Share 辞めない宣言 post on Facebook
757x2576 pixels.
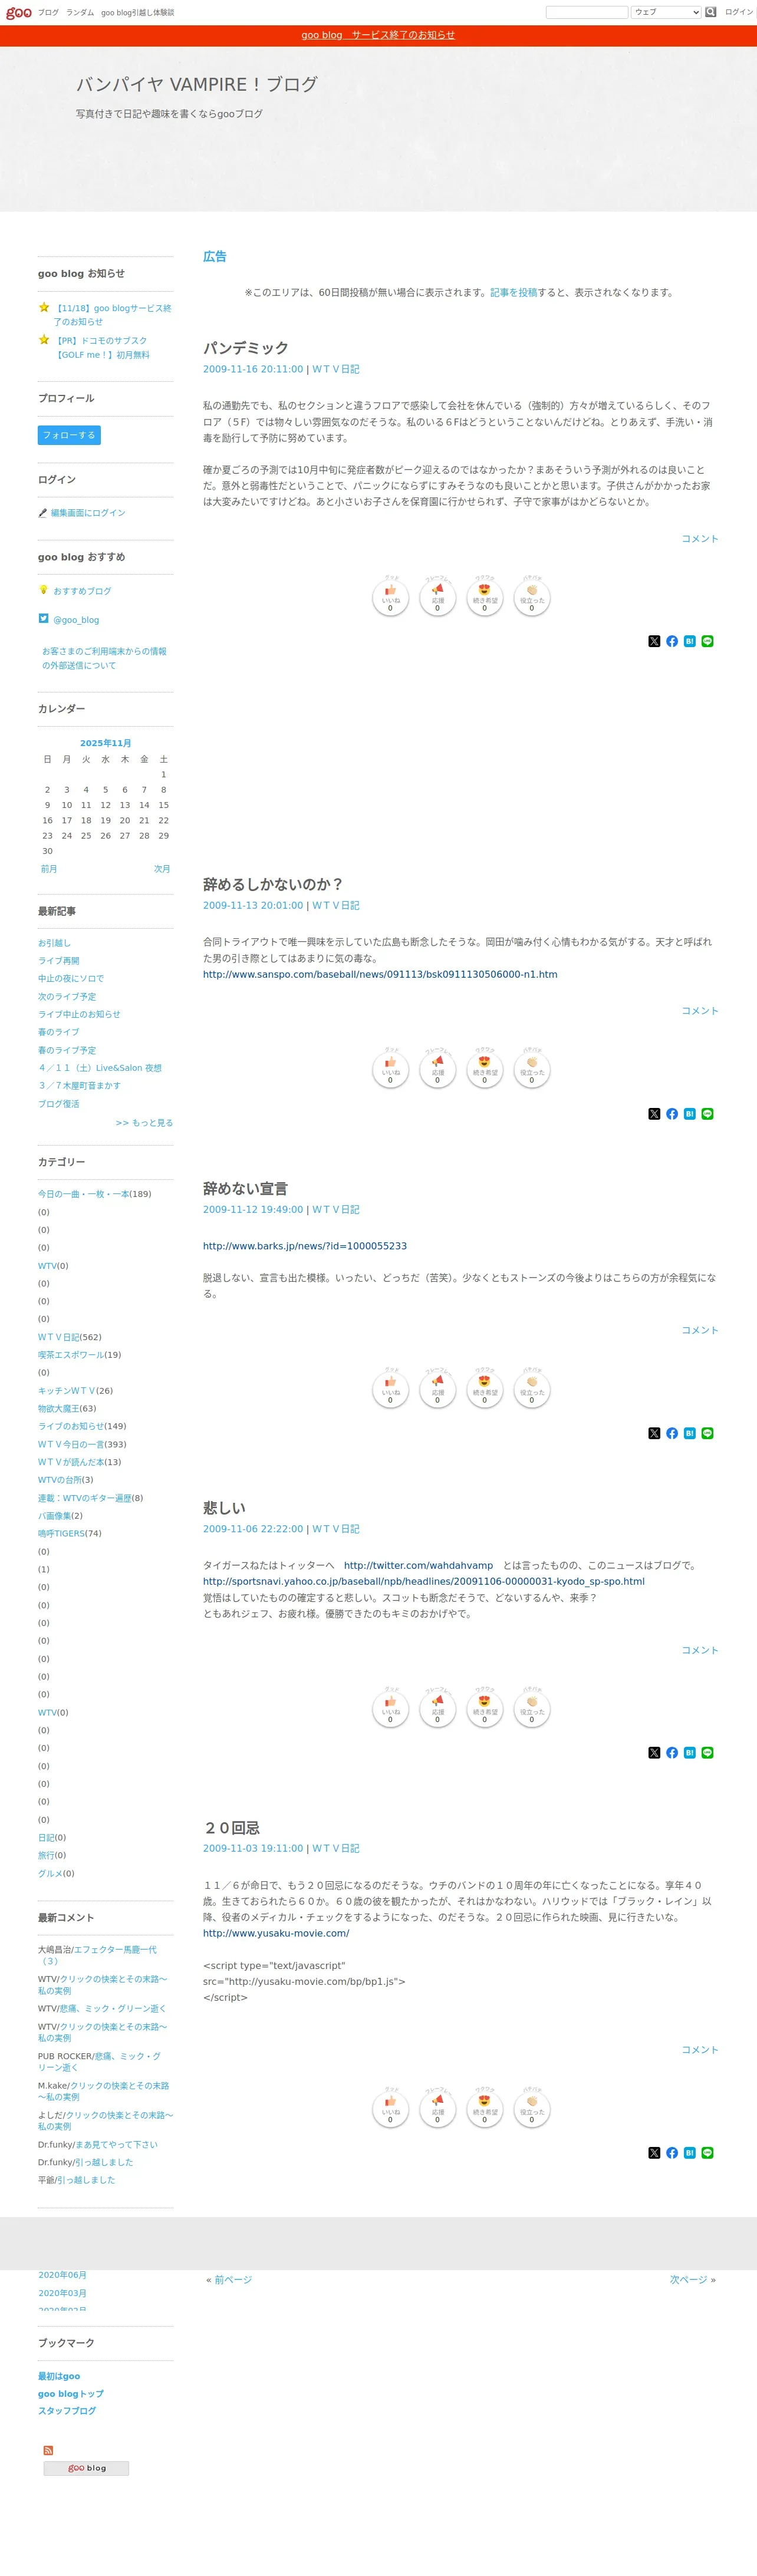click(x=672, y=1433)
